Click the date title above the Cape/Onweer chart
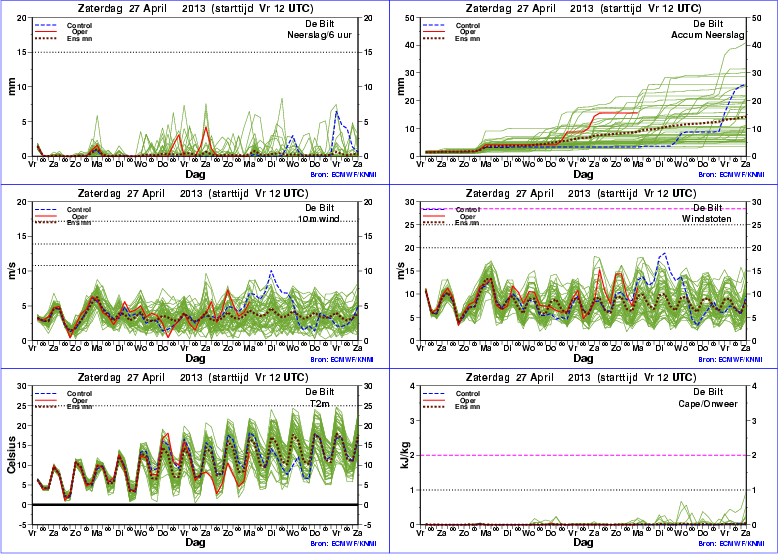 click(x=581, y=377)
